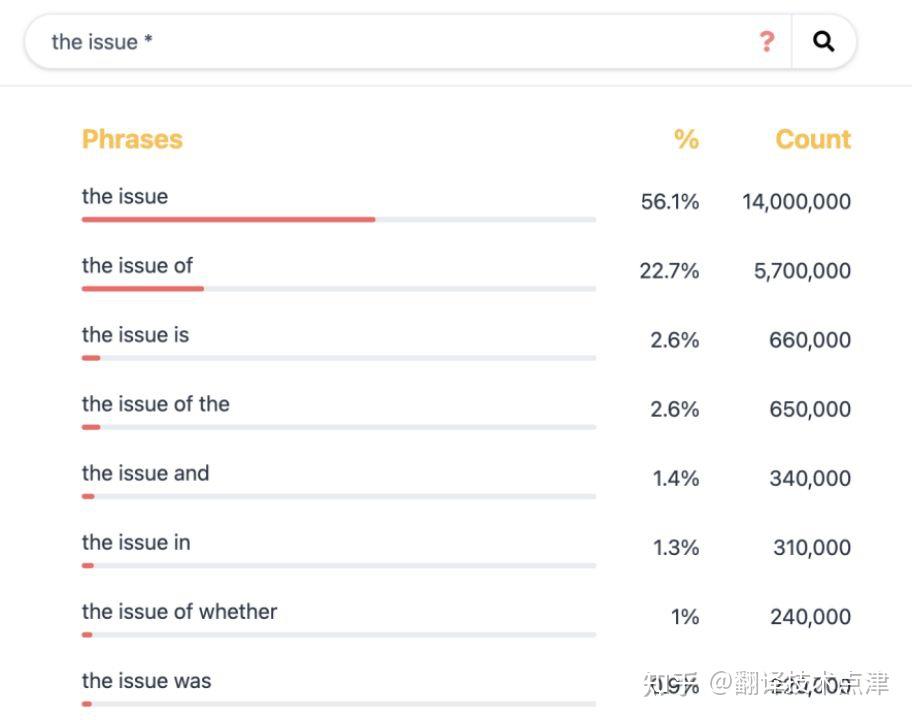912x720 pixels.
Task: Click the Phrases column header
Action: 132,139
